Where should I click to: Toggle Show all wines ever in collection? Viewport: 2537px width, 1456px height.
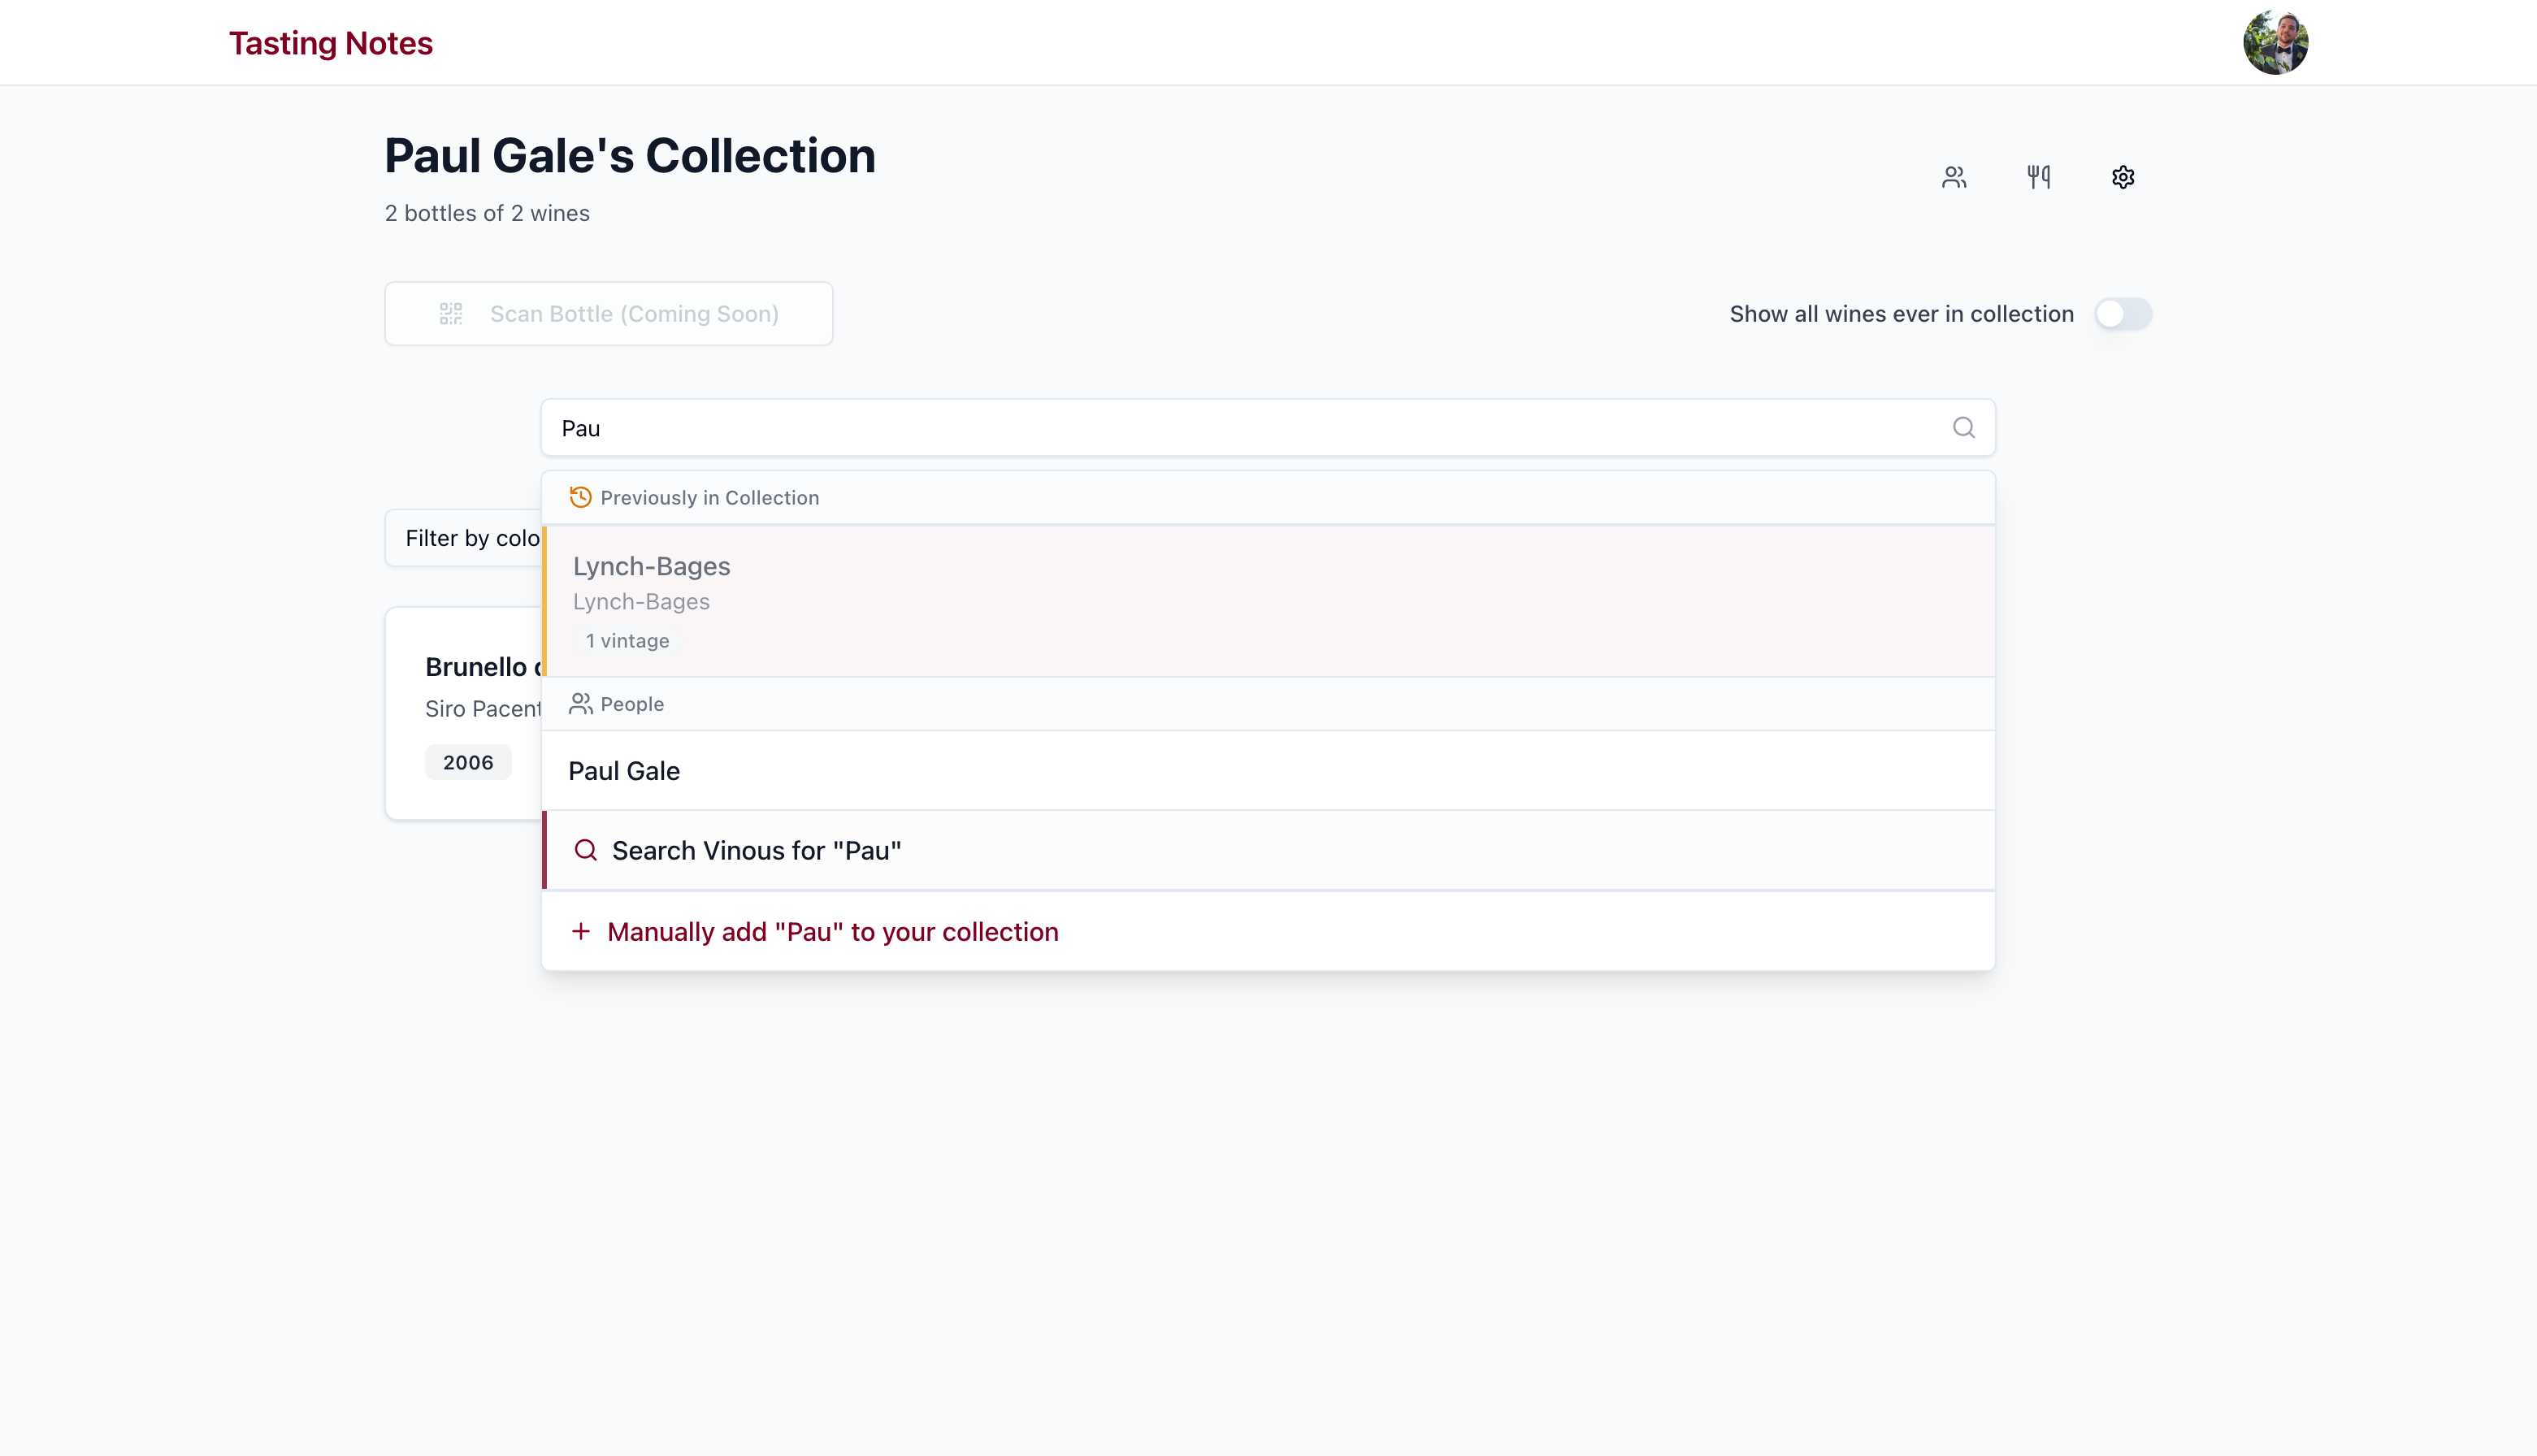2123,314
